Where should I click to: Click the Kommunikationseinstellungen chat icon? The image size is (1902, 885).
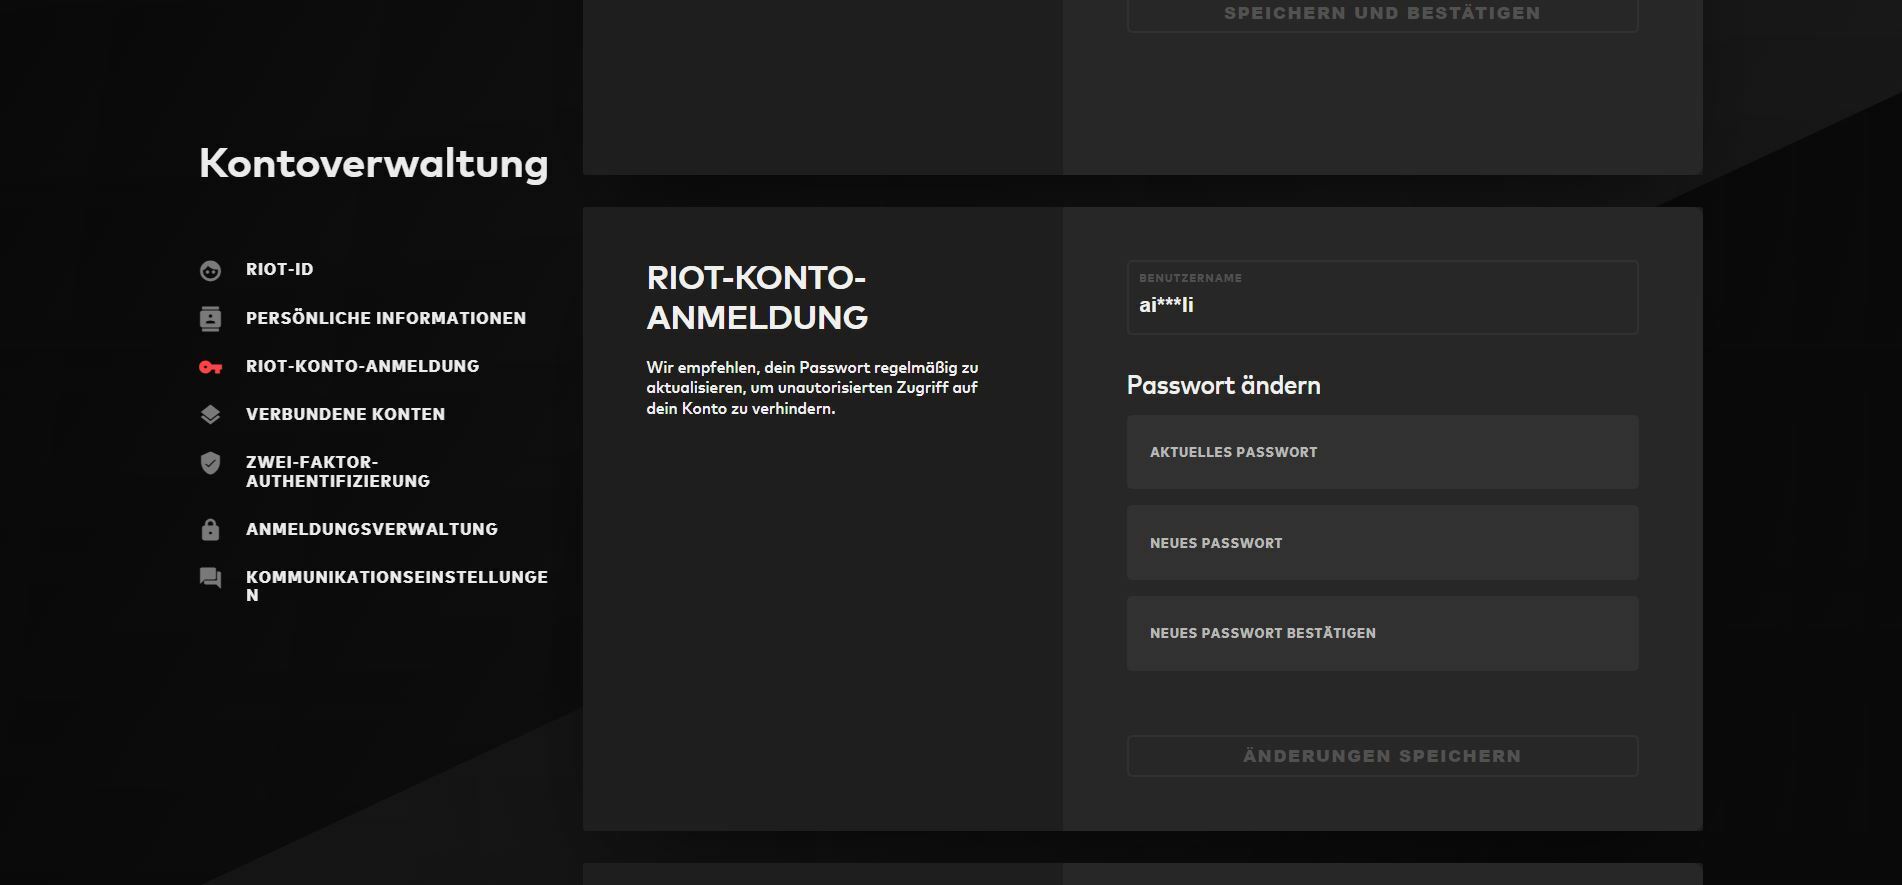(210, 578)
